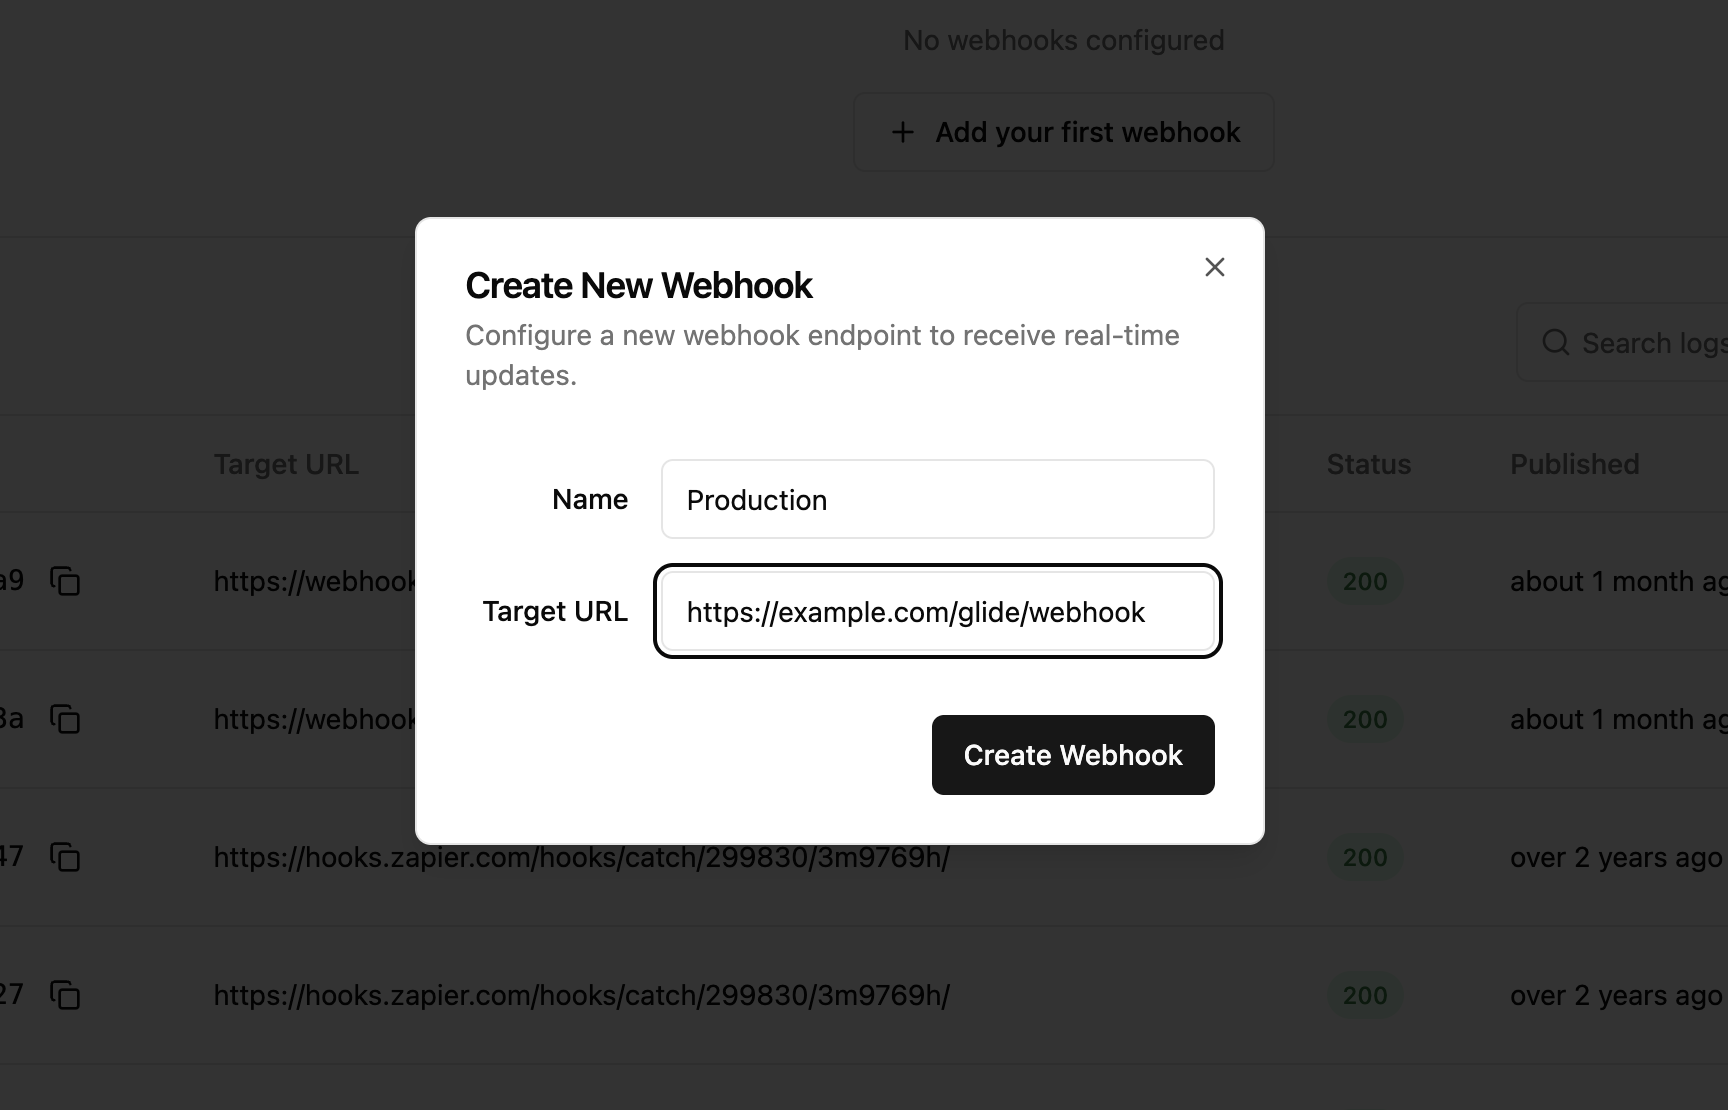This screenshot has height=1110, width=1728.
Task: Click the first row's about 1 month ago timestamp
Action: pos(1618,581)
